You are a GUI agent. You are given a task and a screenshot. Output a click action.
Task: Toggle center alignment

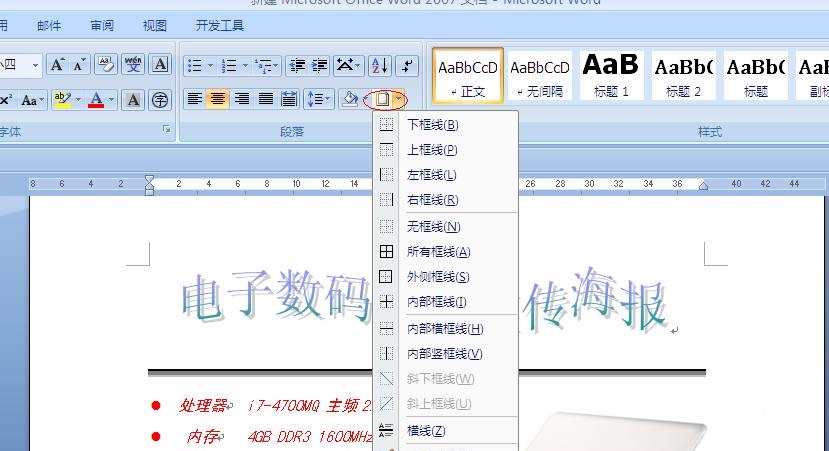tap(218, 99)
